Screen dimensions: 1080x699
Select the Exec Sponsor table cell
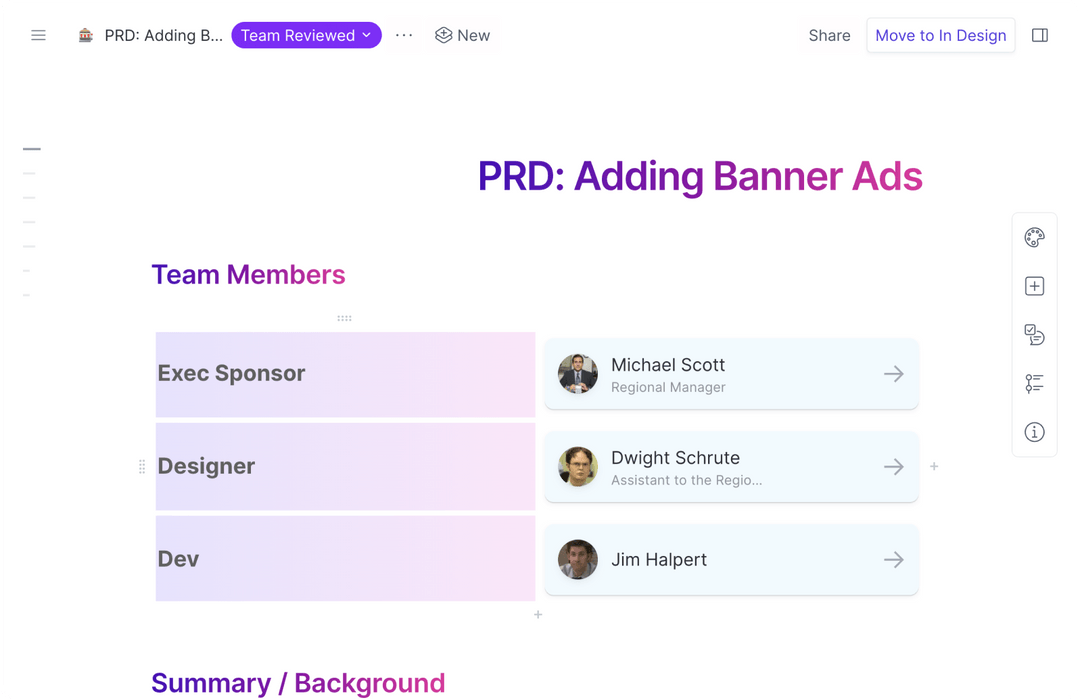coord(345,374)
